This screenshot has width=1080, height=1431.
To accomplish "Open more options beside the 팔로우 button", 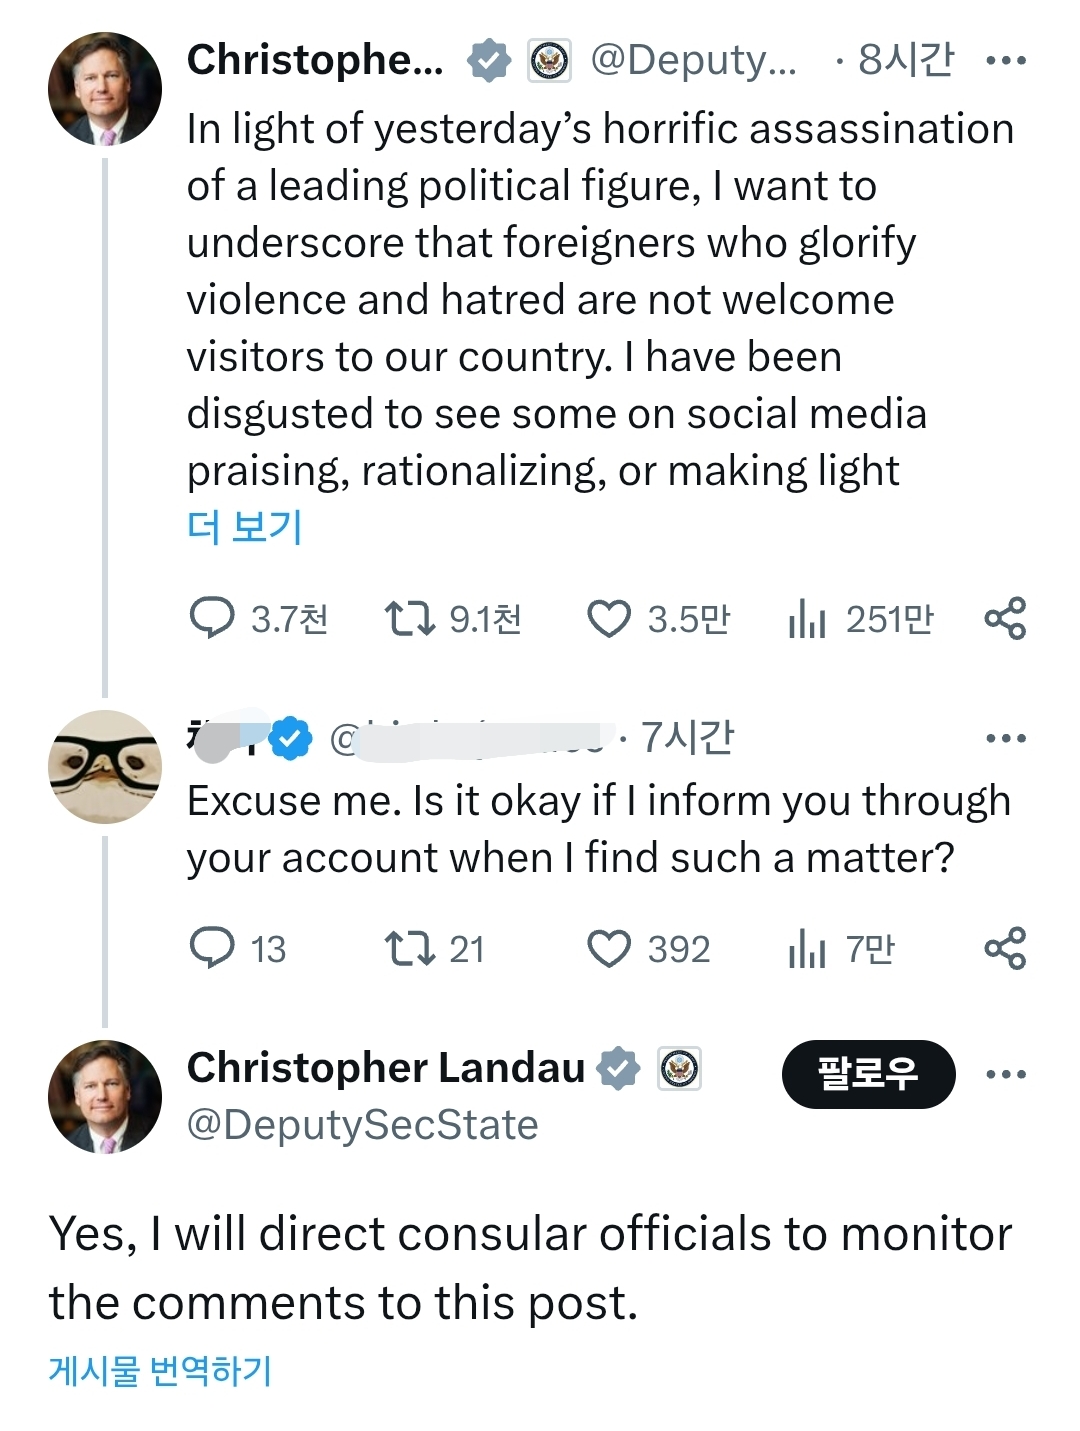I will [1005, 1075].
